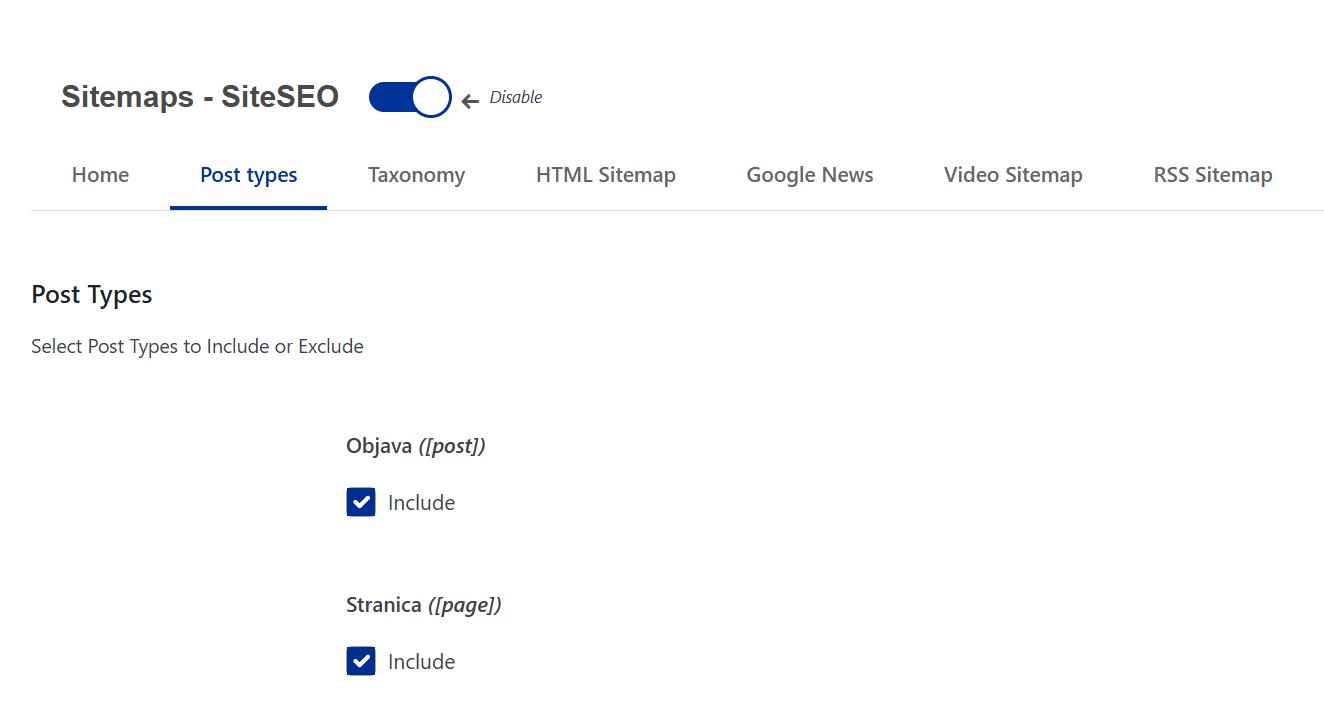
Task: Click the Objava ([post]) label
Action: pyautogui.click(x=415, y=445)
